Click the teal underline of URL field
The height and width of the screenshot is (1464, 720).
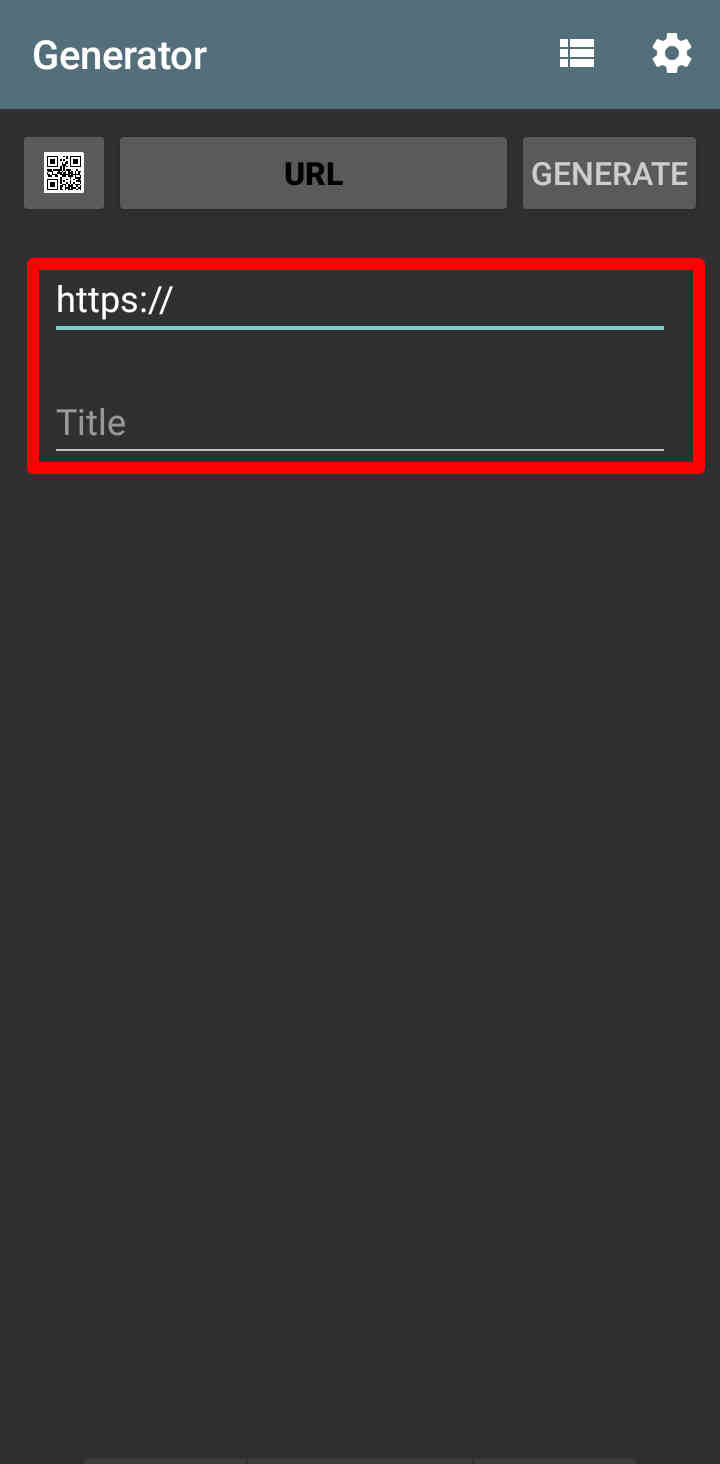coord(360,327)
